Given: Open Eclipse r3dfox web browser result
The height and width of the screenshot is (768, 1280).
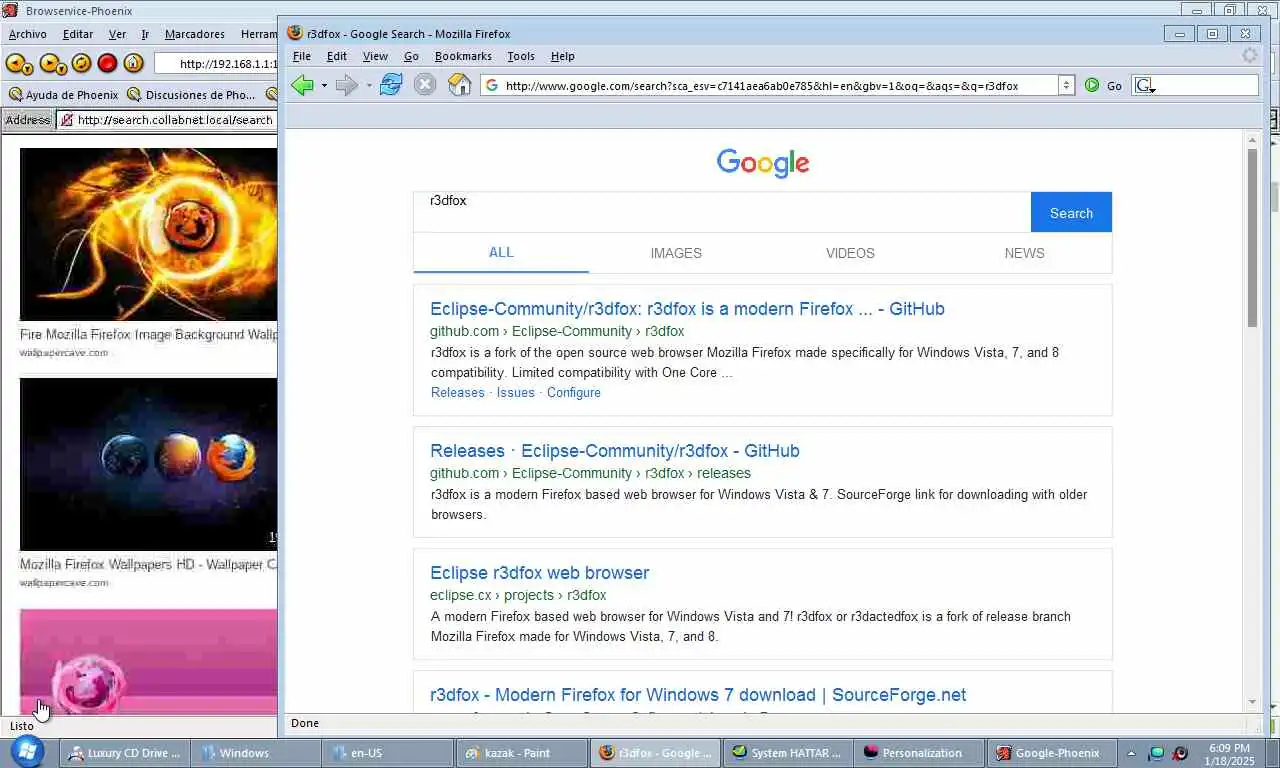Looking at the screenshot, I should click(540, 573).
